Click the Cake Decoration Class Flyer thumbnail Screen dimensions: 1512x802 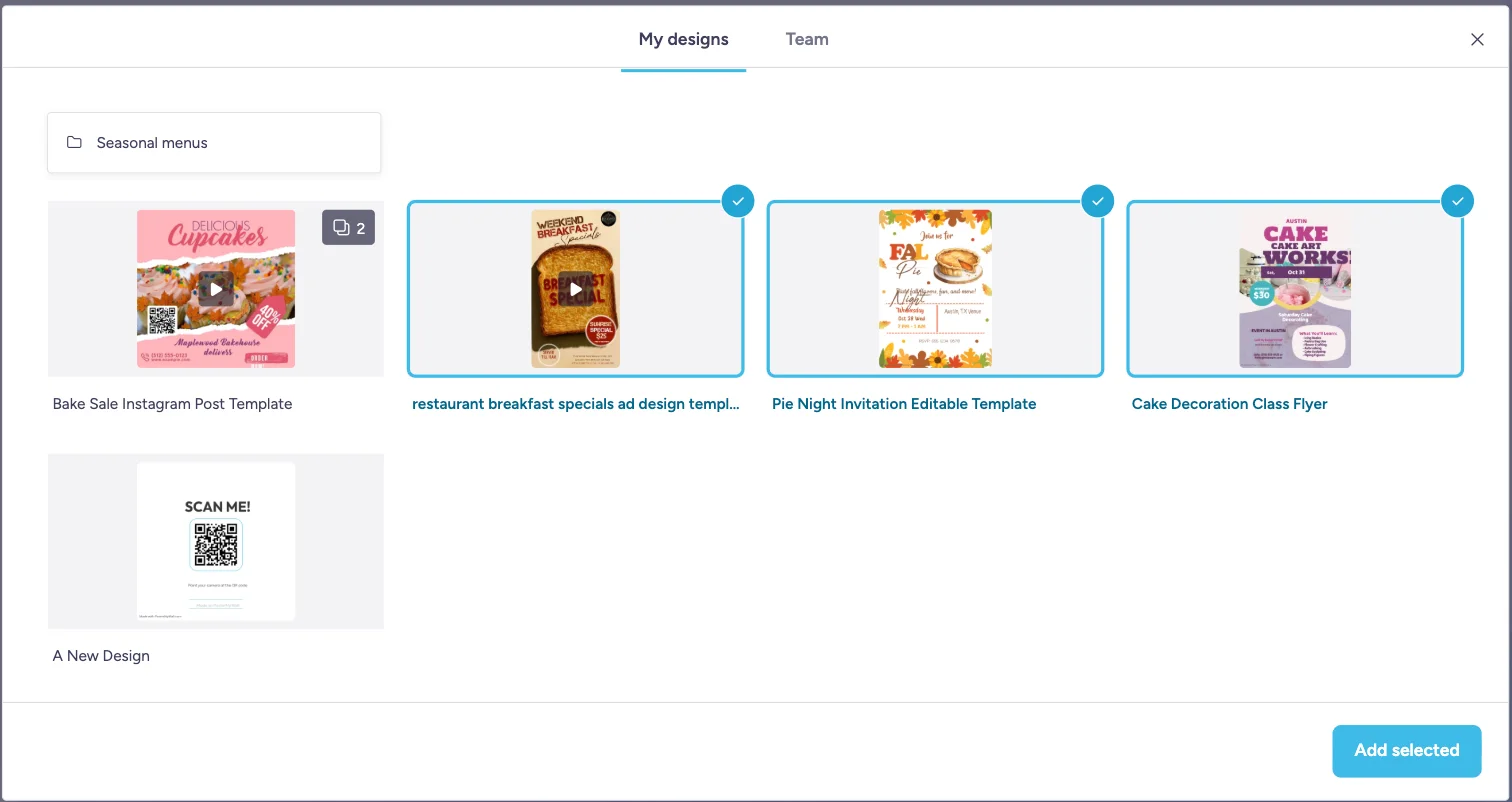1295,289
